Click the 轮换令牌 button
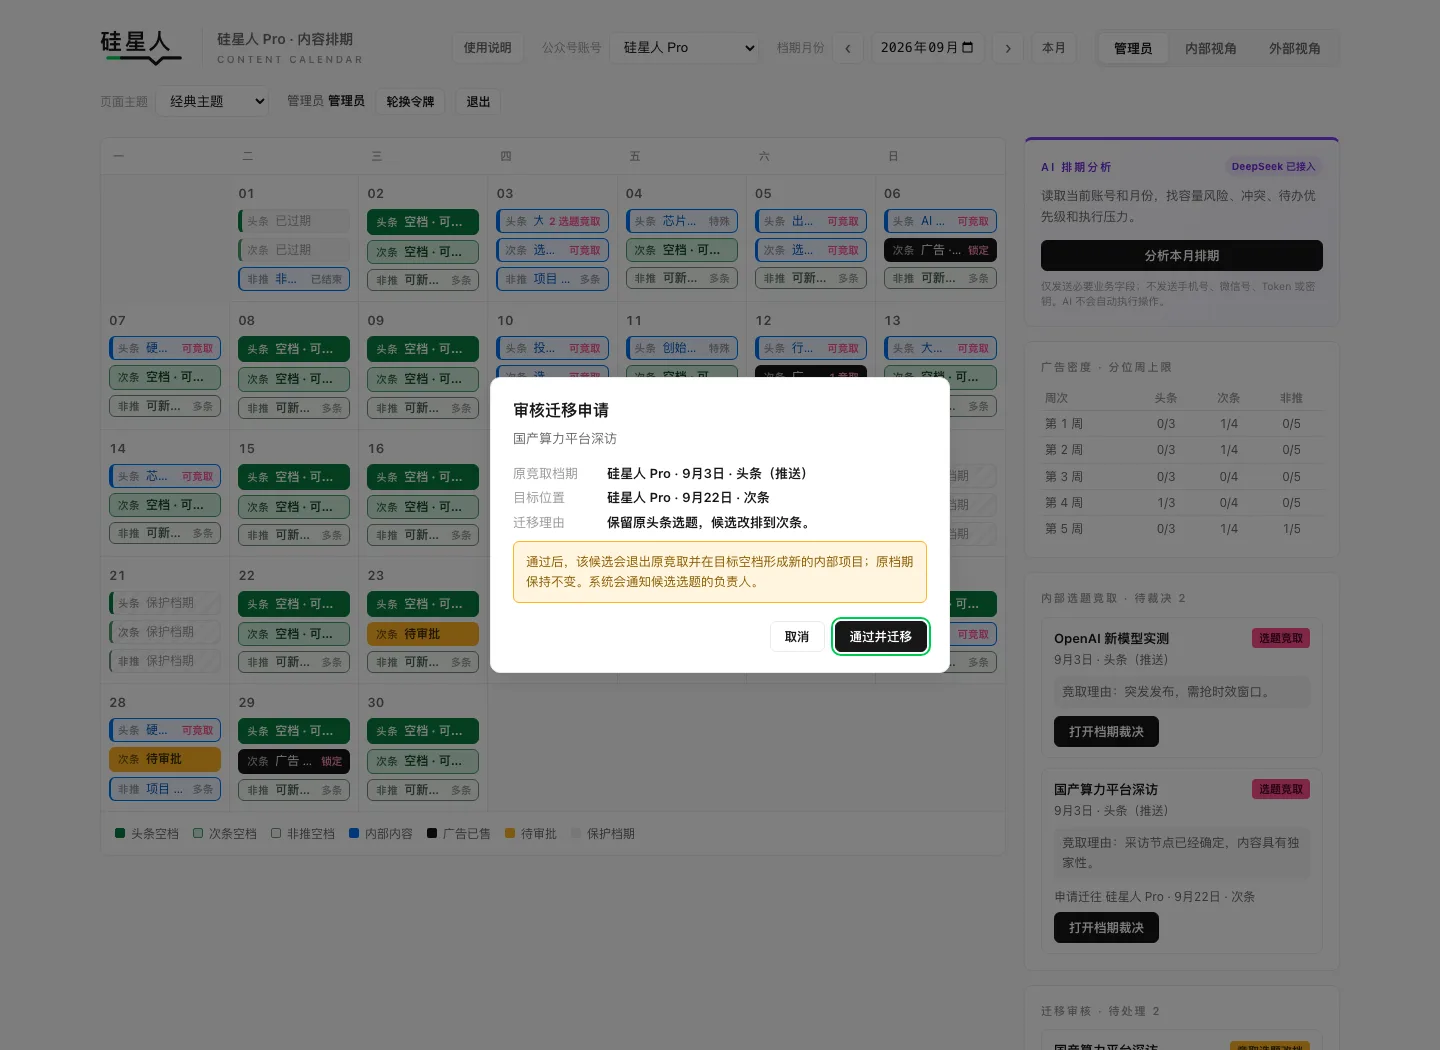Image resolution: width=1440 pixels, height=1050 pixels. (410, 101)
